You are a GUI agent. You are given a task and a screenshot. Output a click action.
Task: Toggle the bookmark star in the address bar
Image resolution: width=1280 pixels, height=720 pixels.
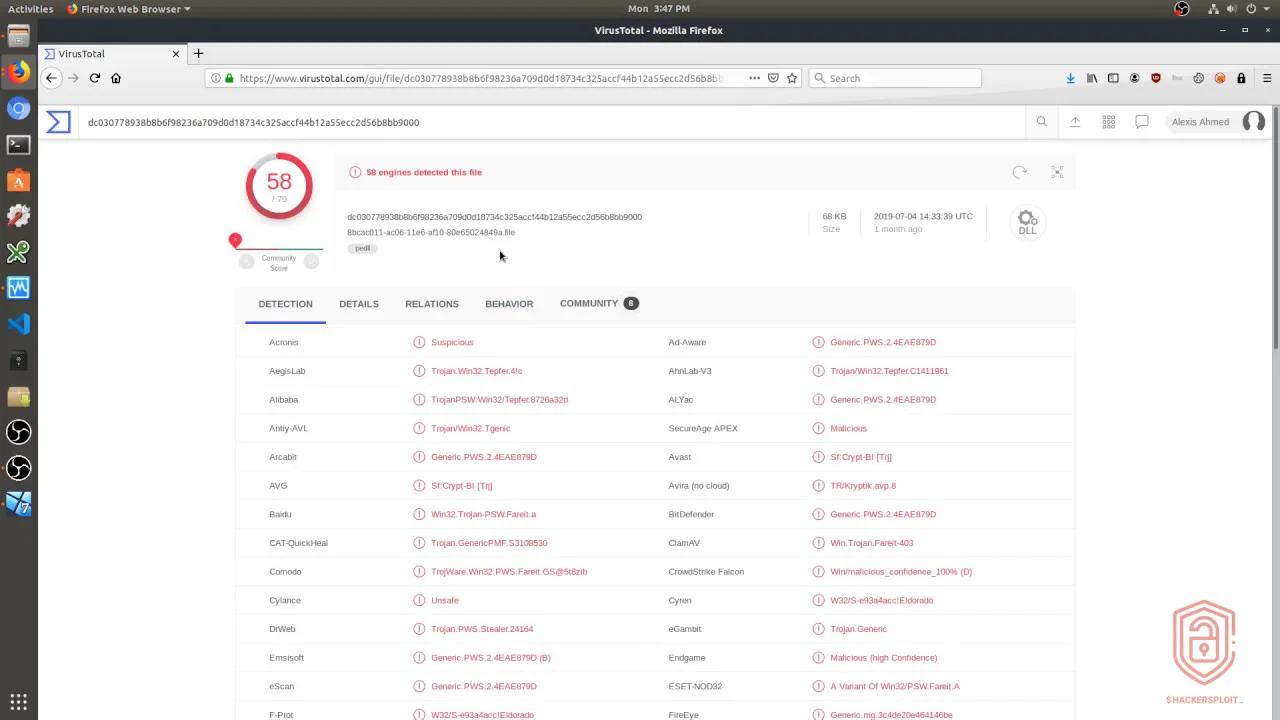click(792, 78)
